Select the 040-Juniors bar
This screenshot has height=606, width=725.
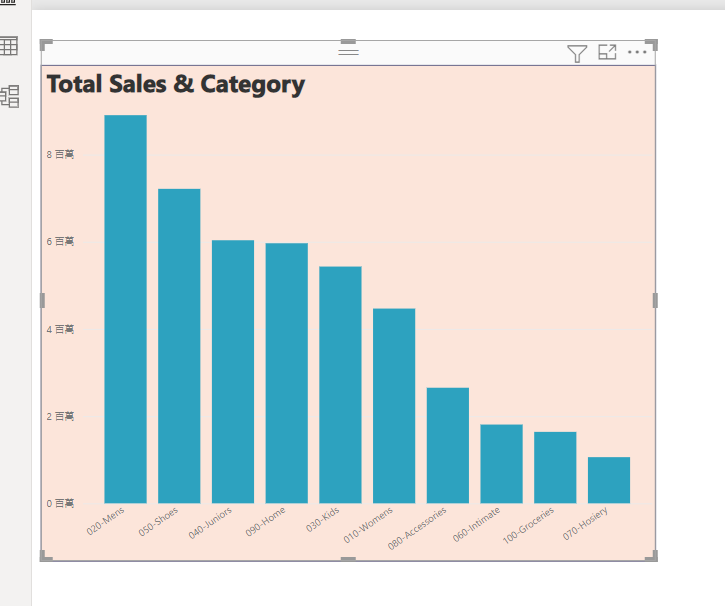pos(233,372)
